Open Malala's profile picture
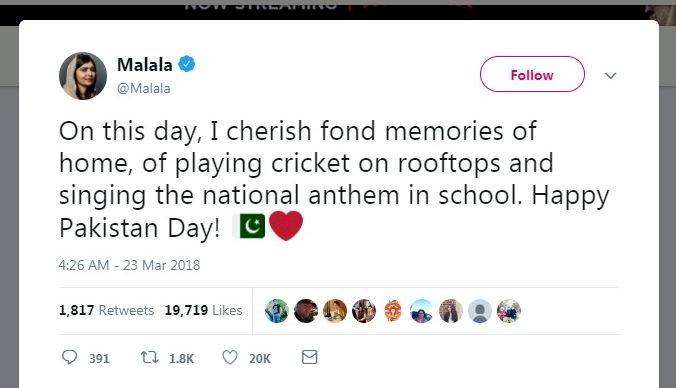 point(83,76)
